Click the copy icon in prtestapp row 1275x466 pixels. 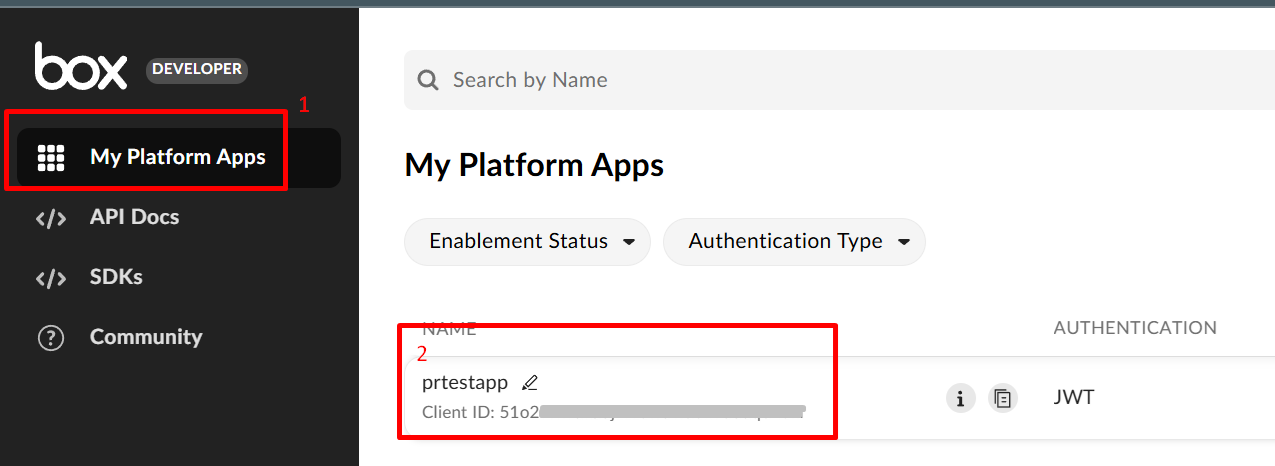tap(1002, 399)
